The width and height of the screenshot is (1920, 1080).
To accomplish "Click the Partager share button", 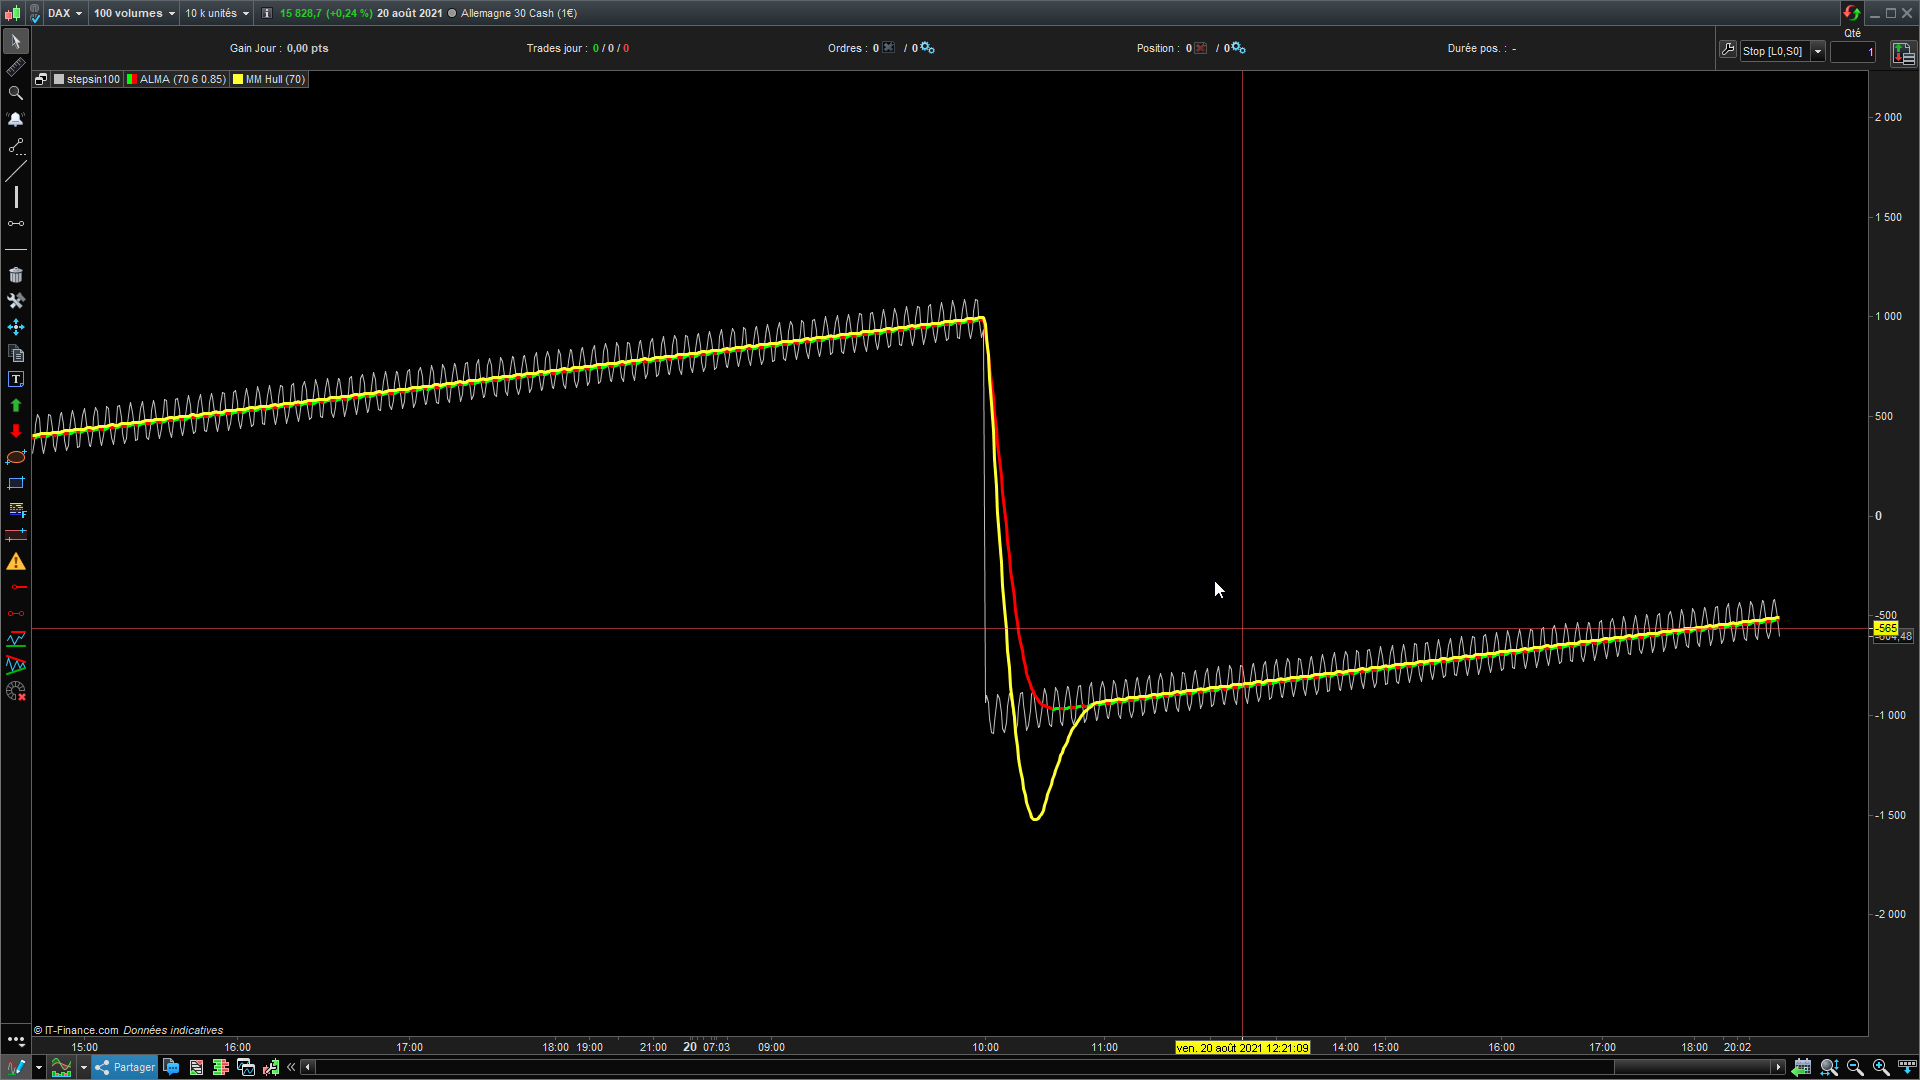I will (125, 1067).
